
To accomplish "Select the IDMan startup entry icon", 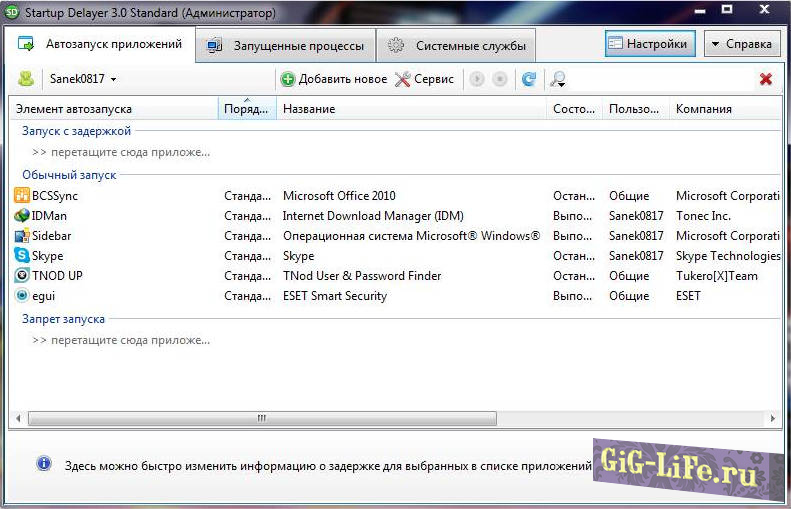I will click(22, 216).
